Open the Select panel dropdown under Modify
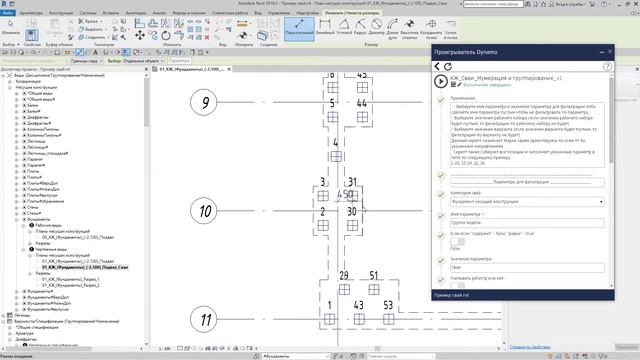Viewport: 640px width, 360px height. tap(11, 44)
